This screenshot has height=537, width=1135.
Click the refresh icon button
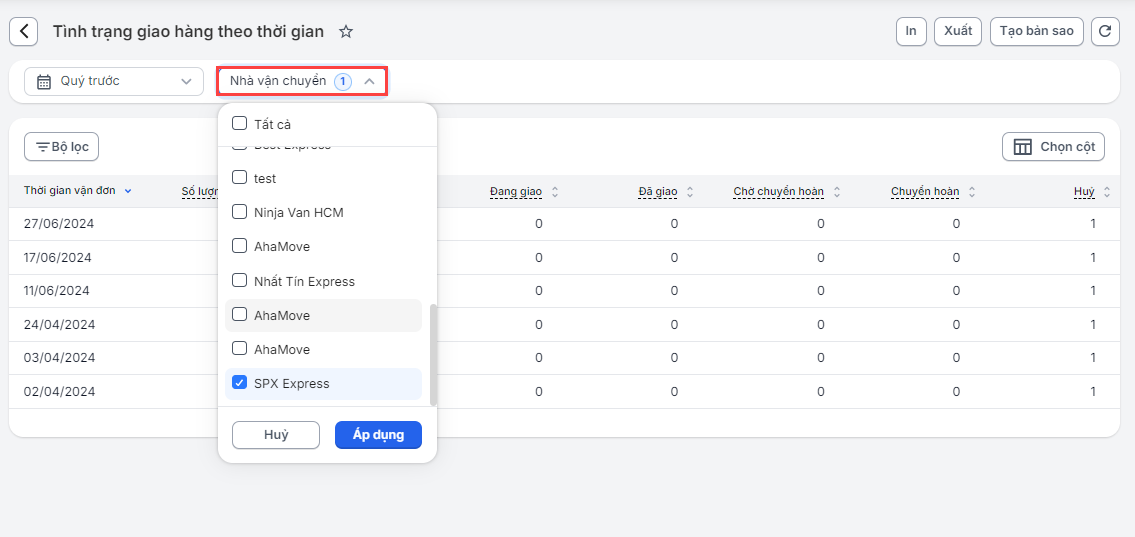click(x=1104, y=31)
